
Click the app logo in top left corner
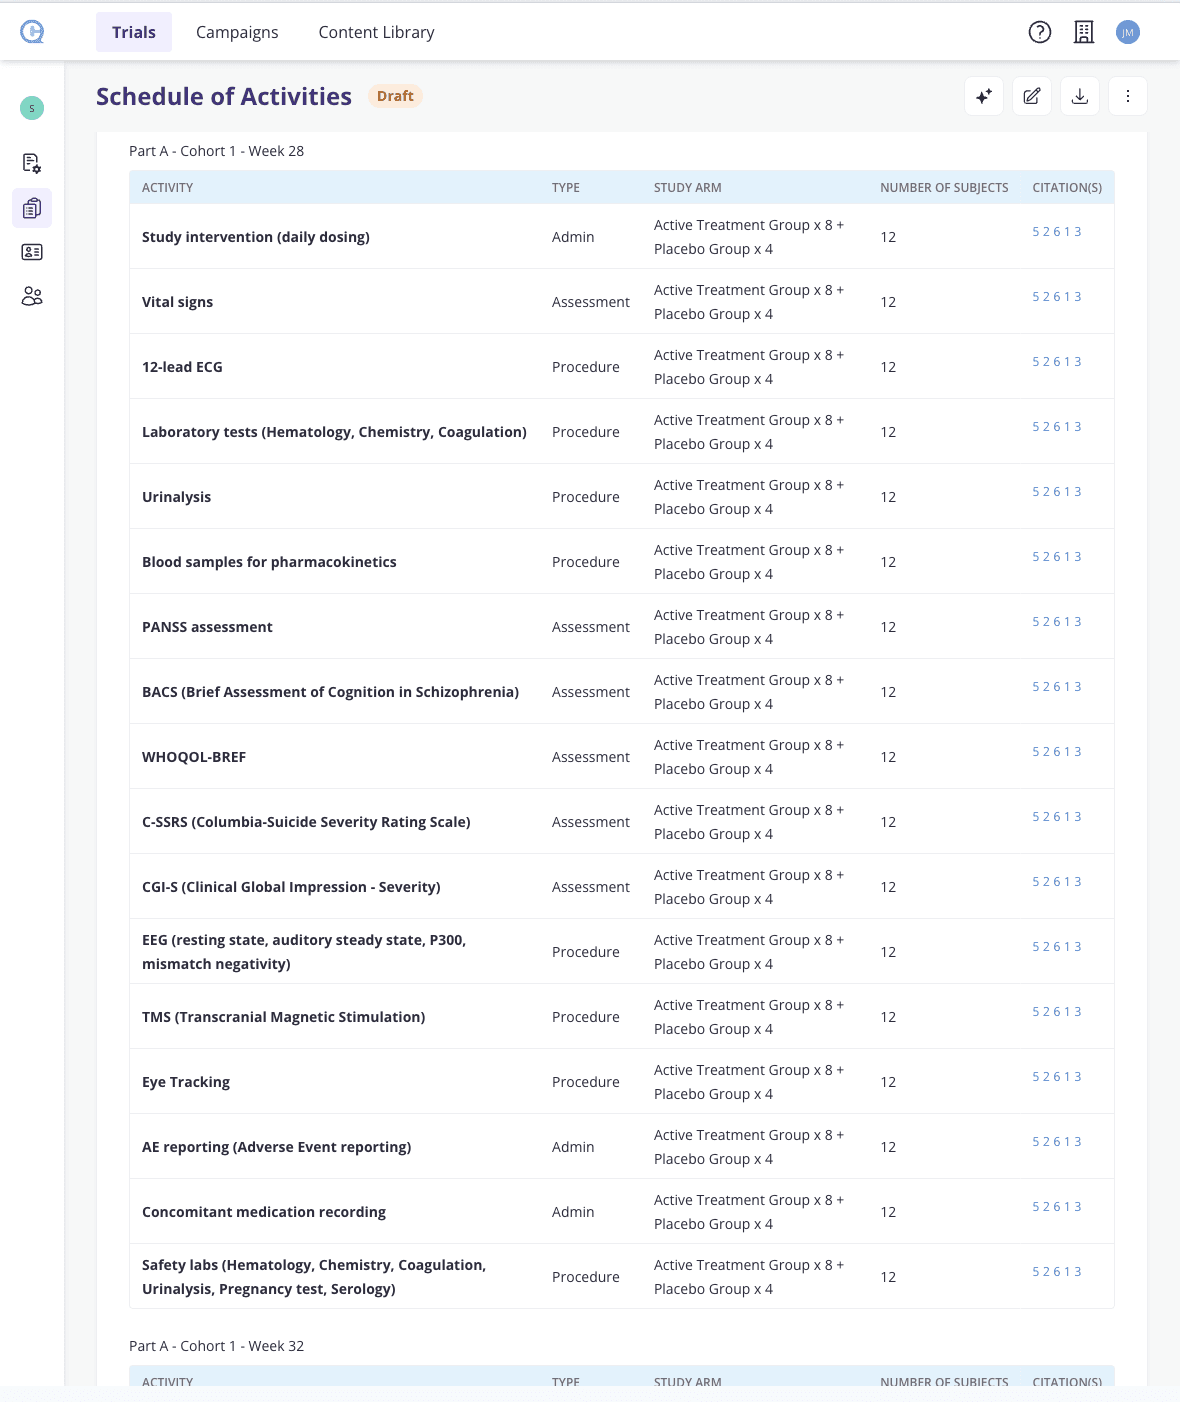click(32, 31)
